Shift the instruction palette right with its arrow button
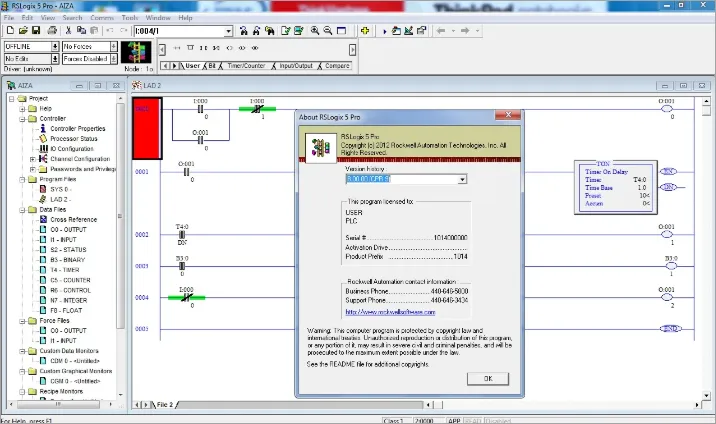Image resolution: width=716 pixels, height=424 pixels. click(352, 49)
